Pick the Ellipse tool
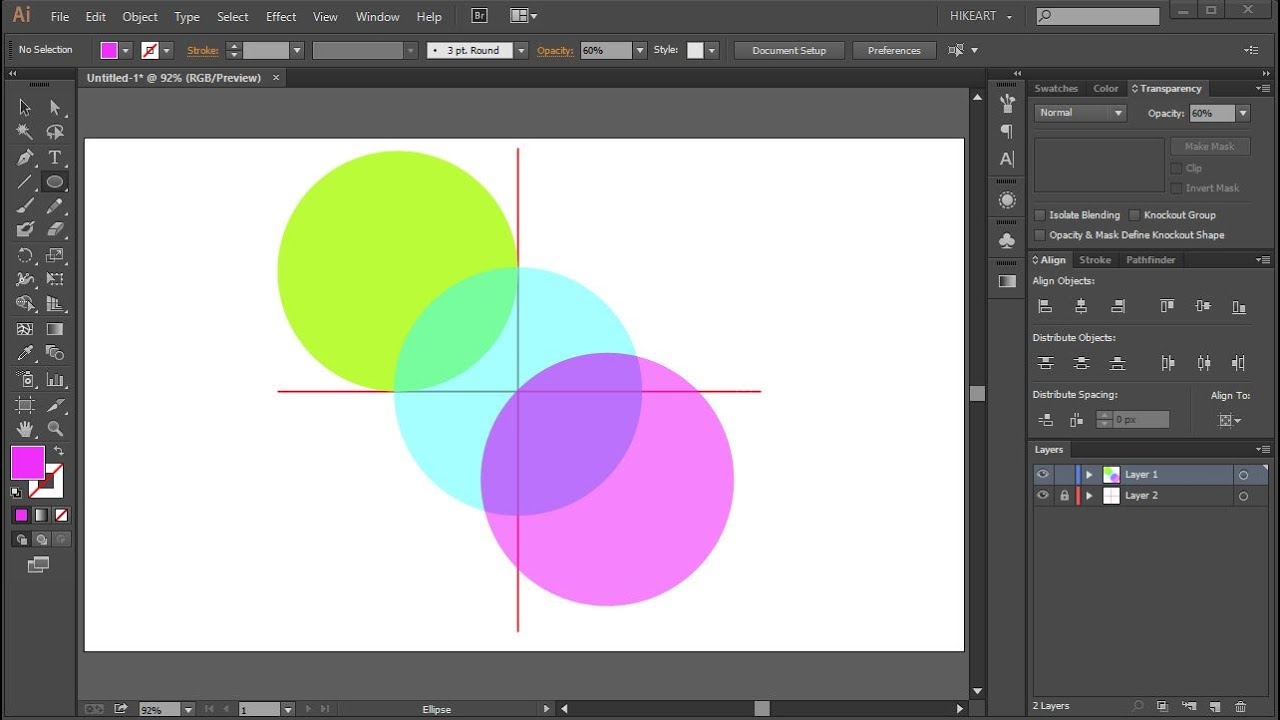The height and width of the screenshot is (720, 1280). (55, 182)
